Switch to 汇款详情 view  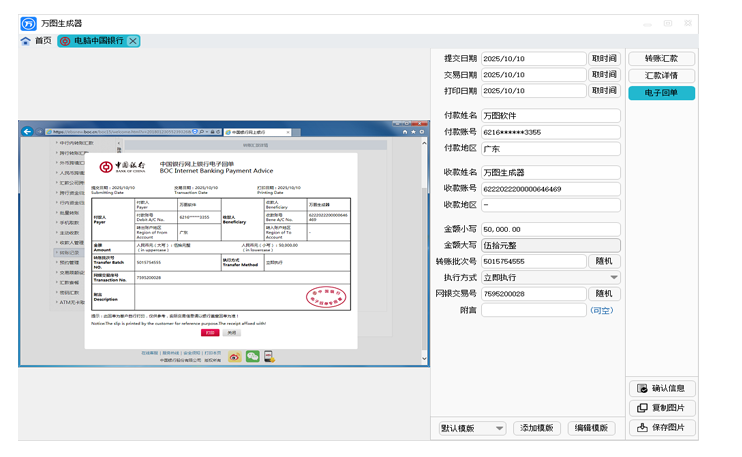[661, 76]
